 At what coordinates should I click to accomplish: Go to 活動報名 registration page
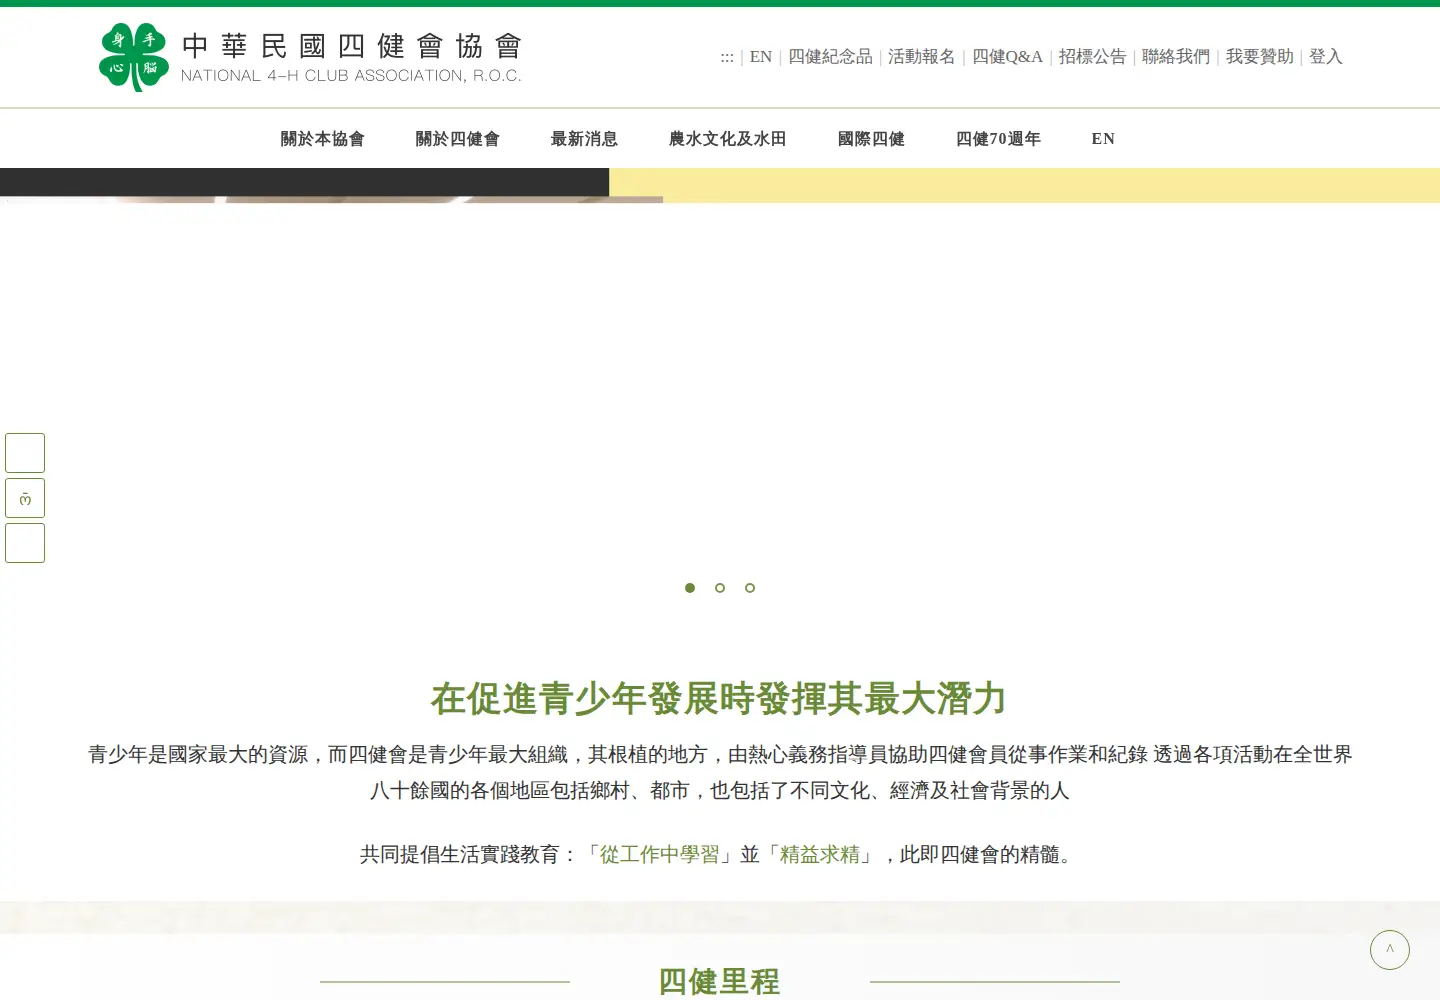pos(922,57)
